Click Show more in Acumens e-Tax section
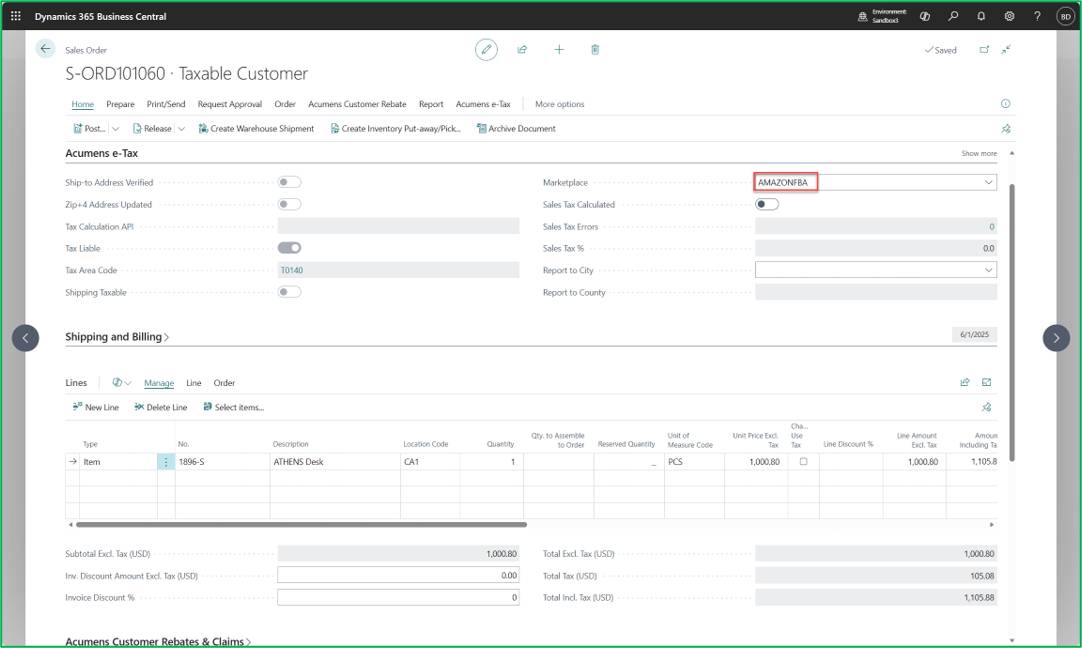The width and height of the screenshot is (1082, 648). pos(978,153)
